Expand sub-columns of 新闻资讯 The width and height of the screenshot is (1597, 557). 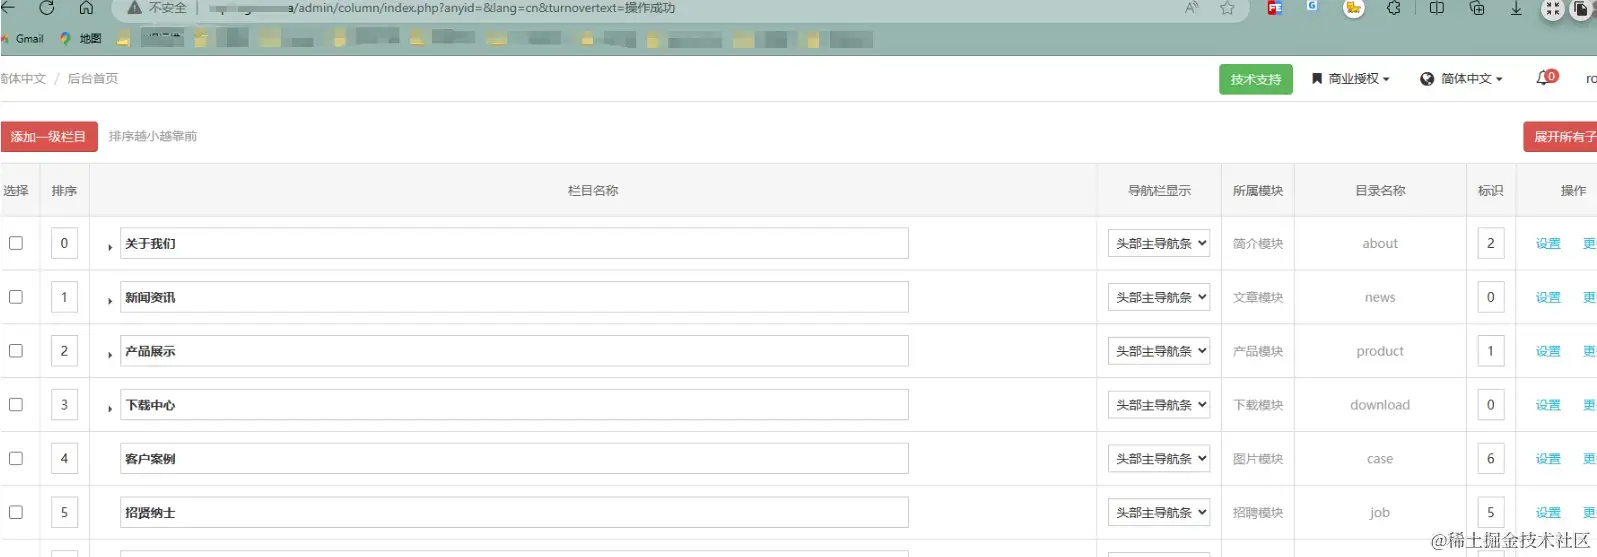click(x=109, y=300)
